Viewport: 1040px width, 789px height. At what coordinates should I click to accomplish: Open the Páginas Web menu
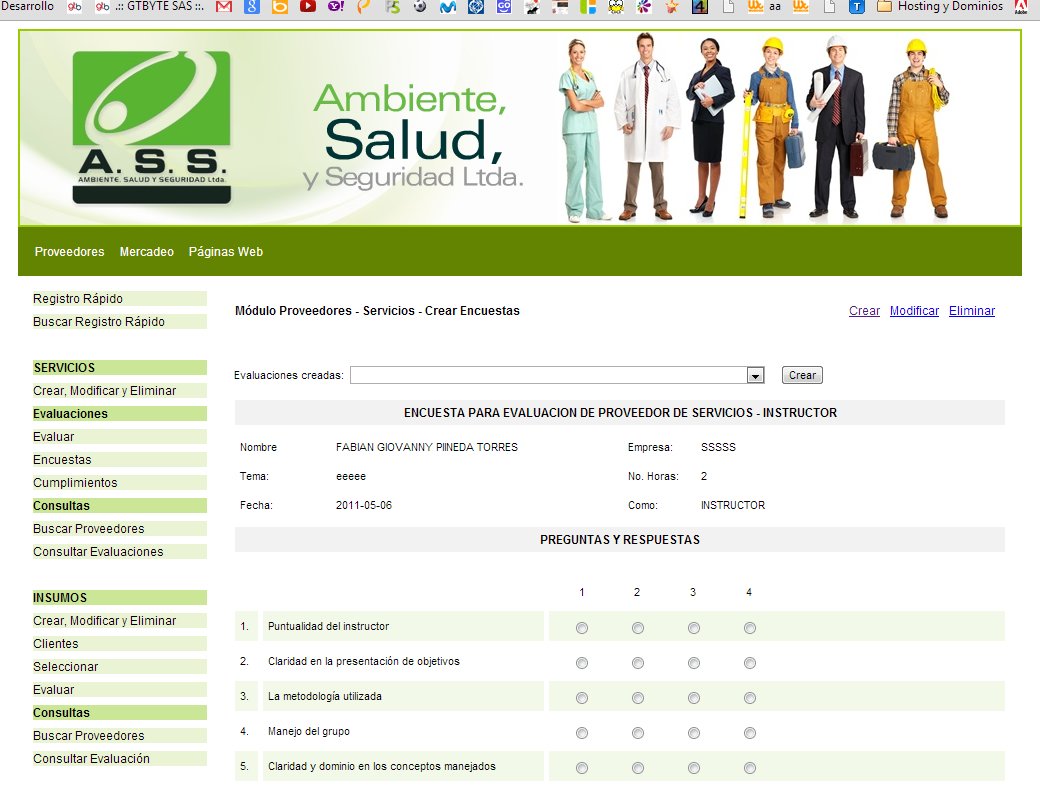pos(225,252)
